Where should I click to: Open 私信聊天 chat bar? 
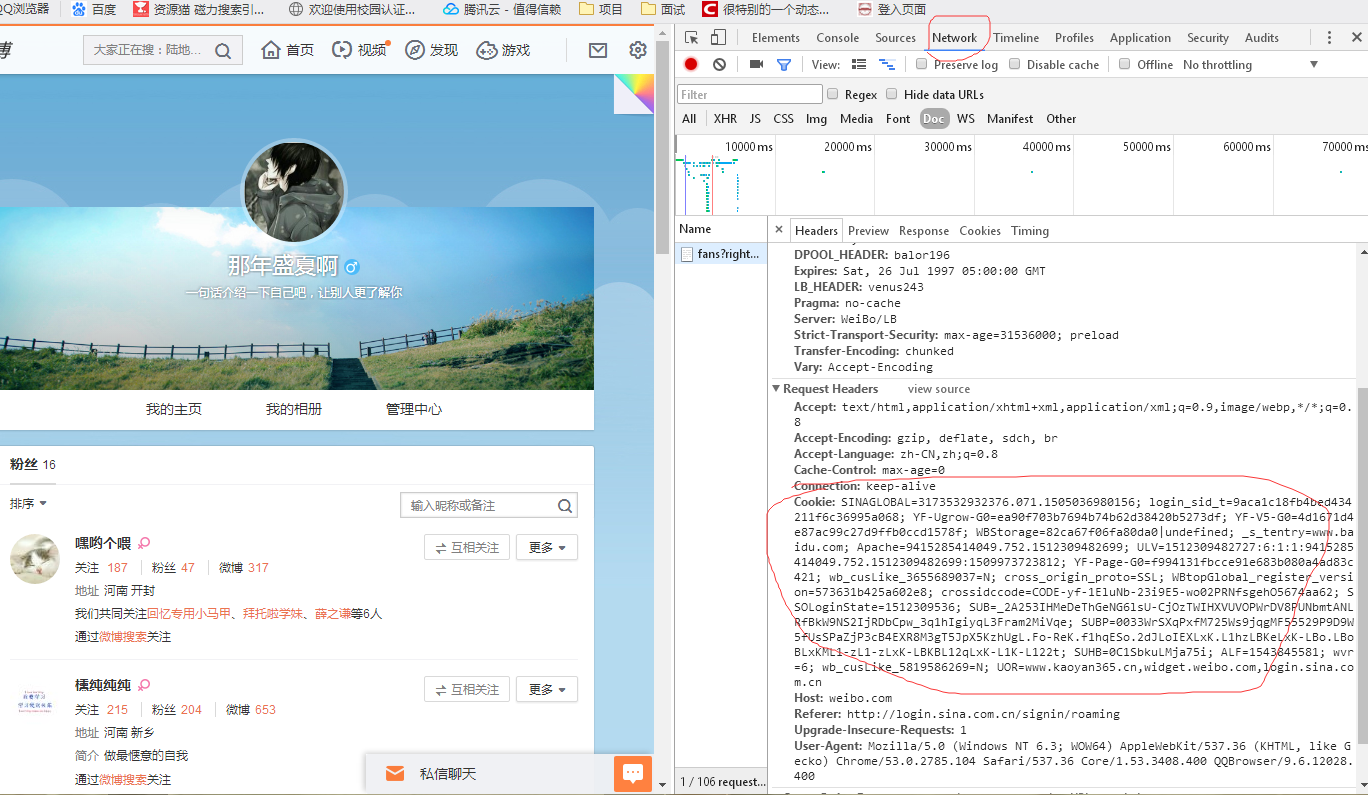[490, 773]
